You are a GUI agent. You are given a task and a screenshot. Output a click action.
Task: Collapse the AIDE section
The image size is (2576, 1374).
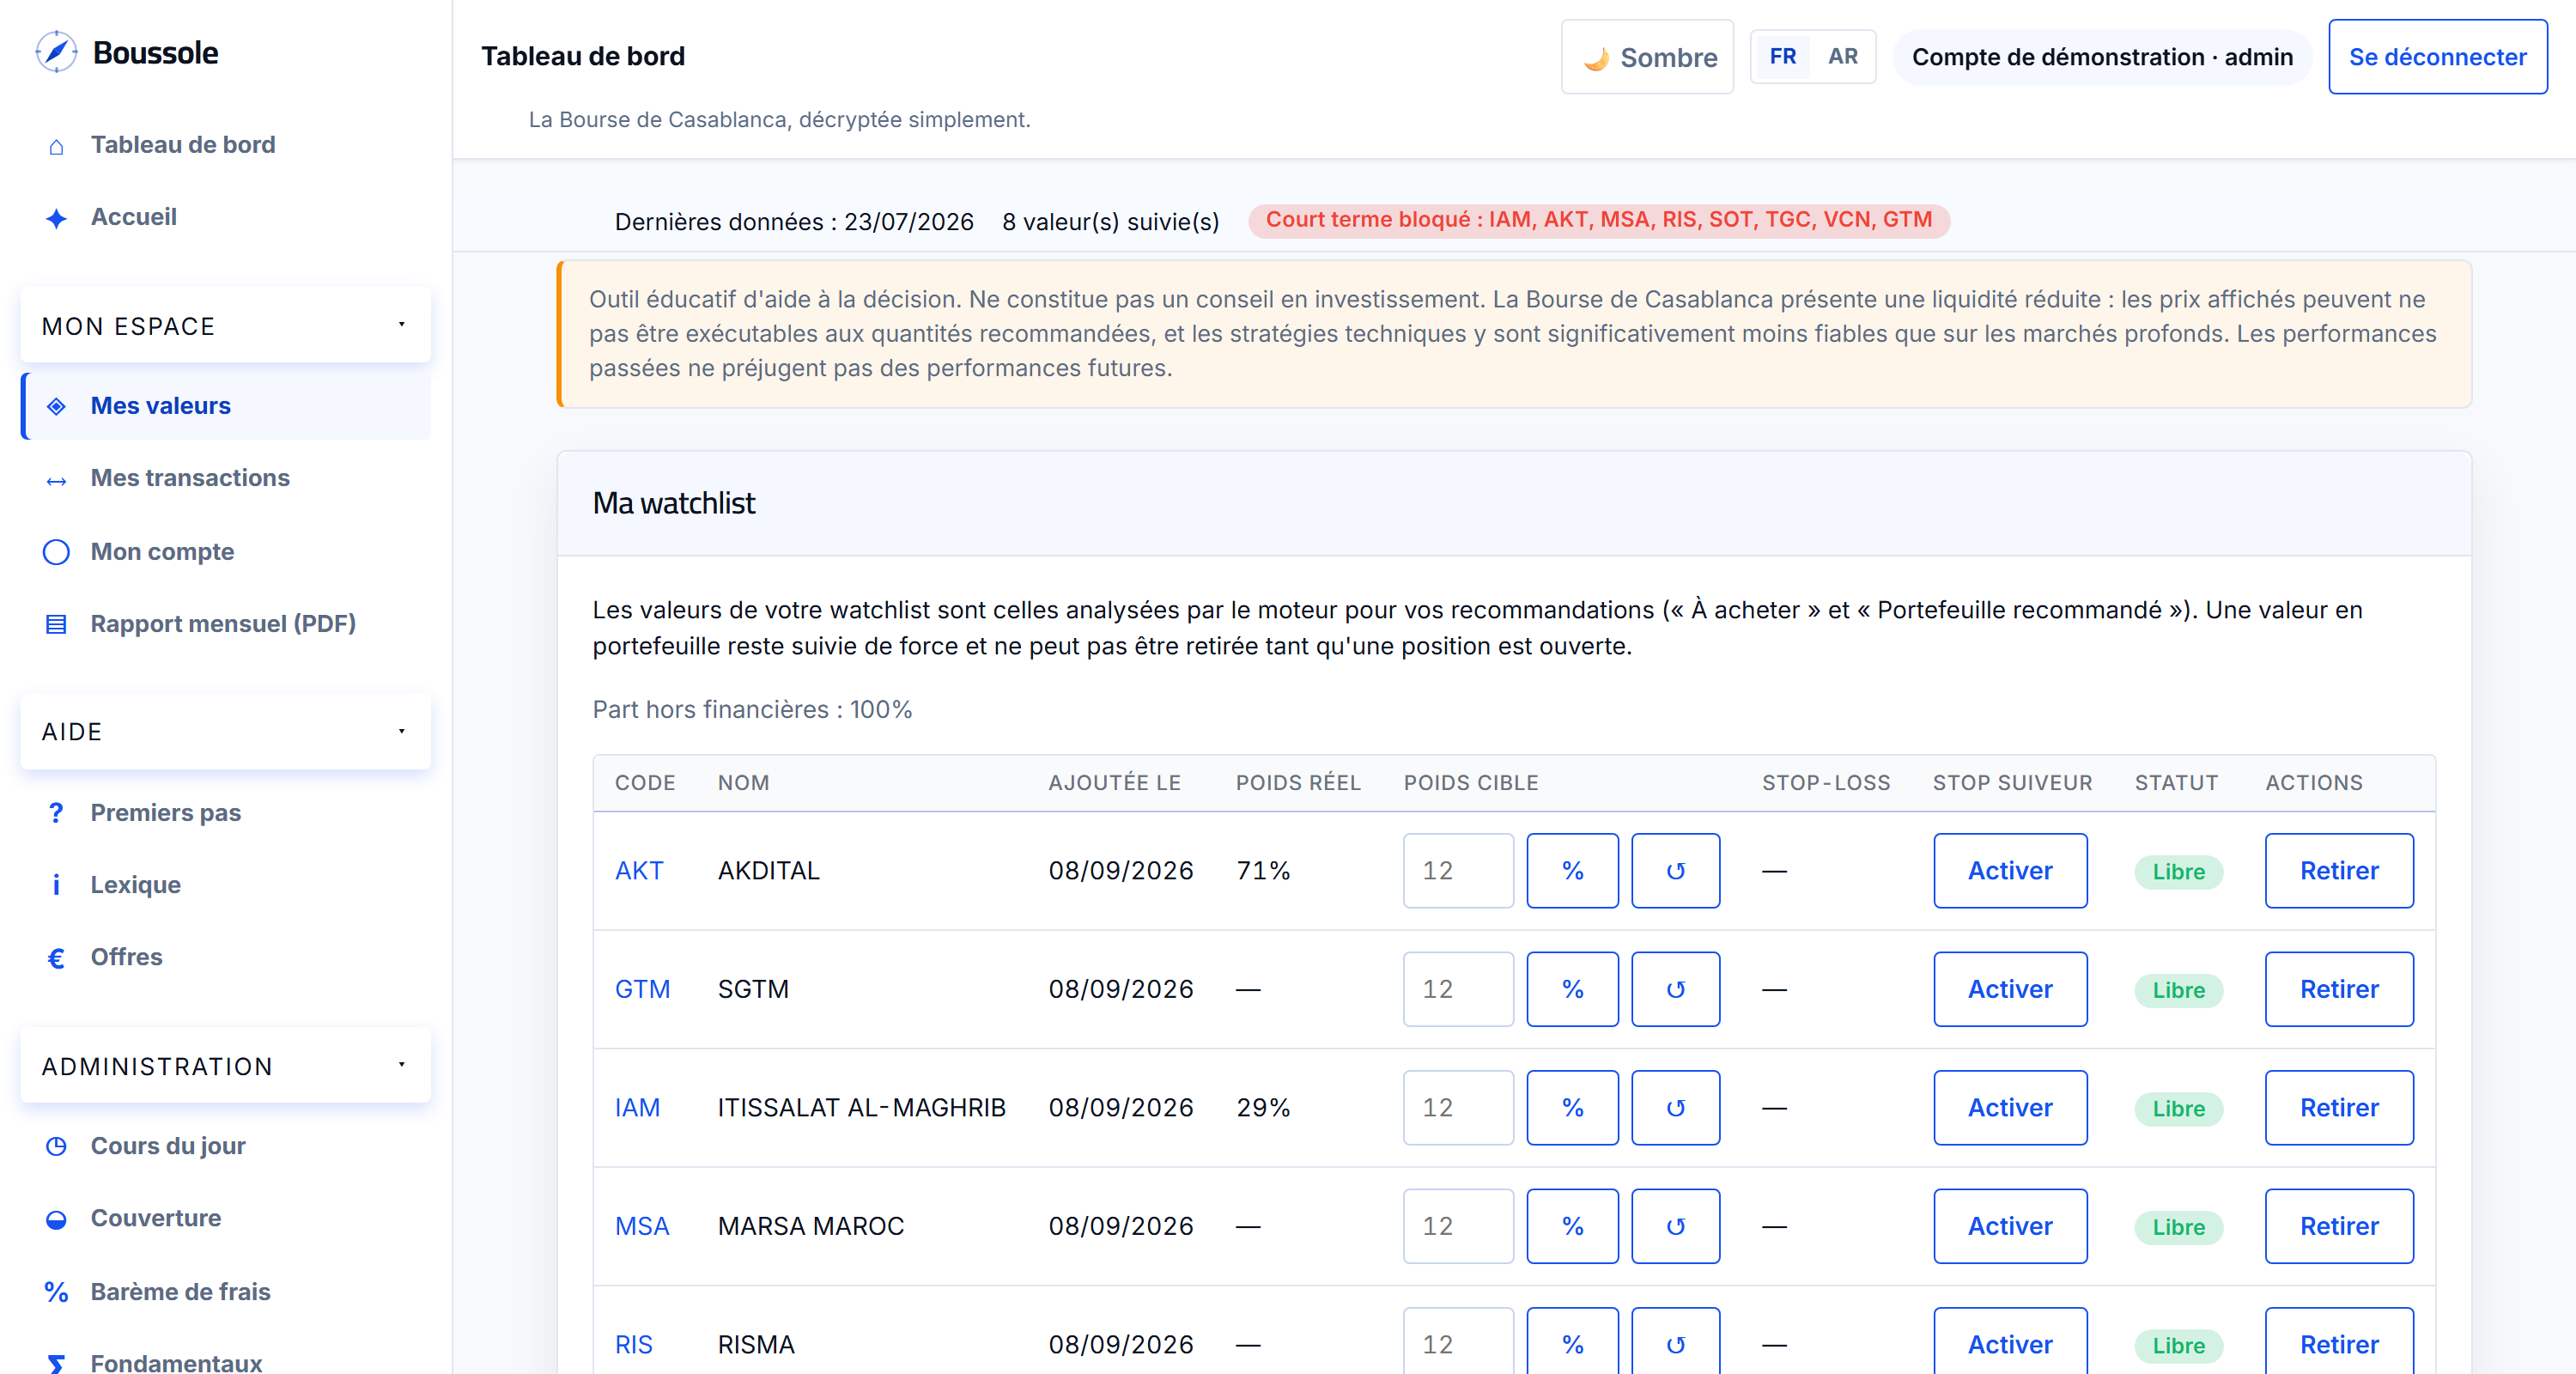click(225, 732)
